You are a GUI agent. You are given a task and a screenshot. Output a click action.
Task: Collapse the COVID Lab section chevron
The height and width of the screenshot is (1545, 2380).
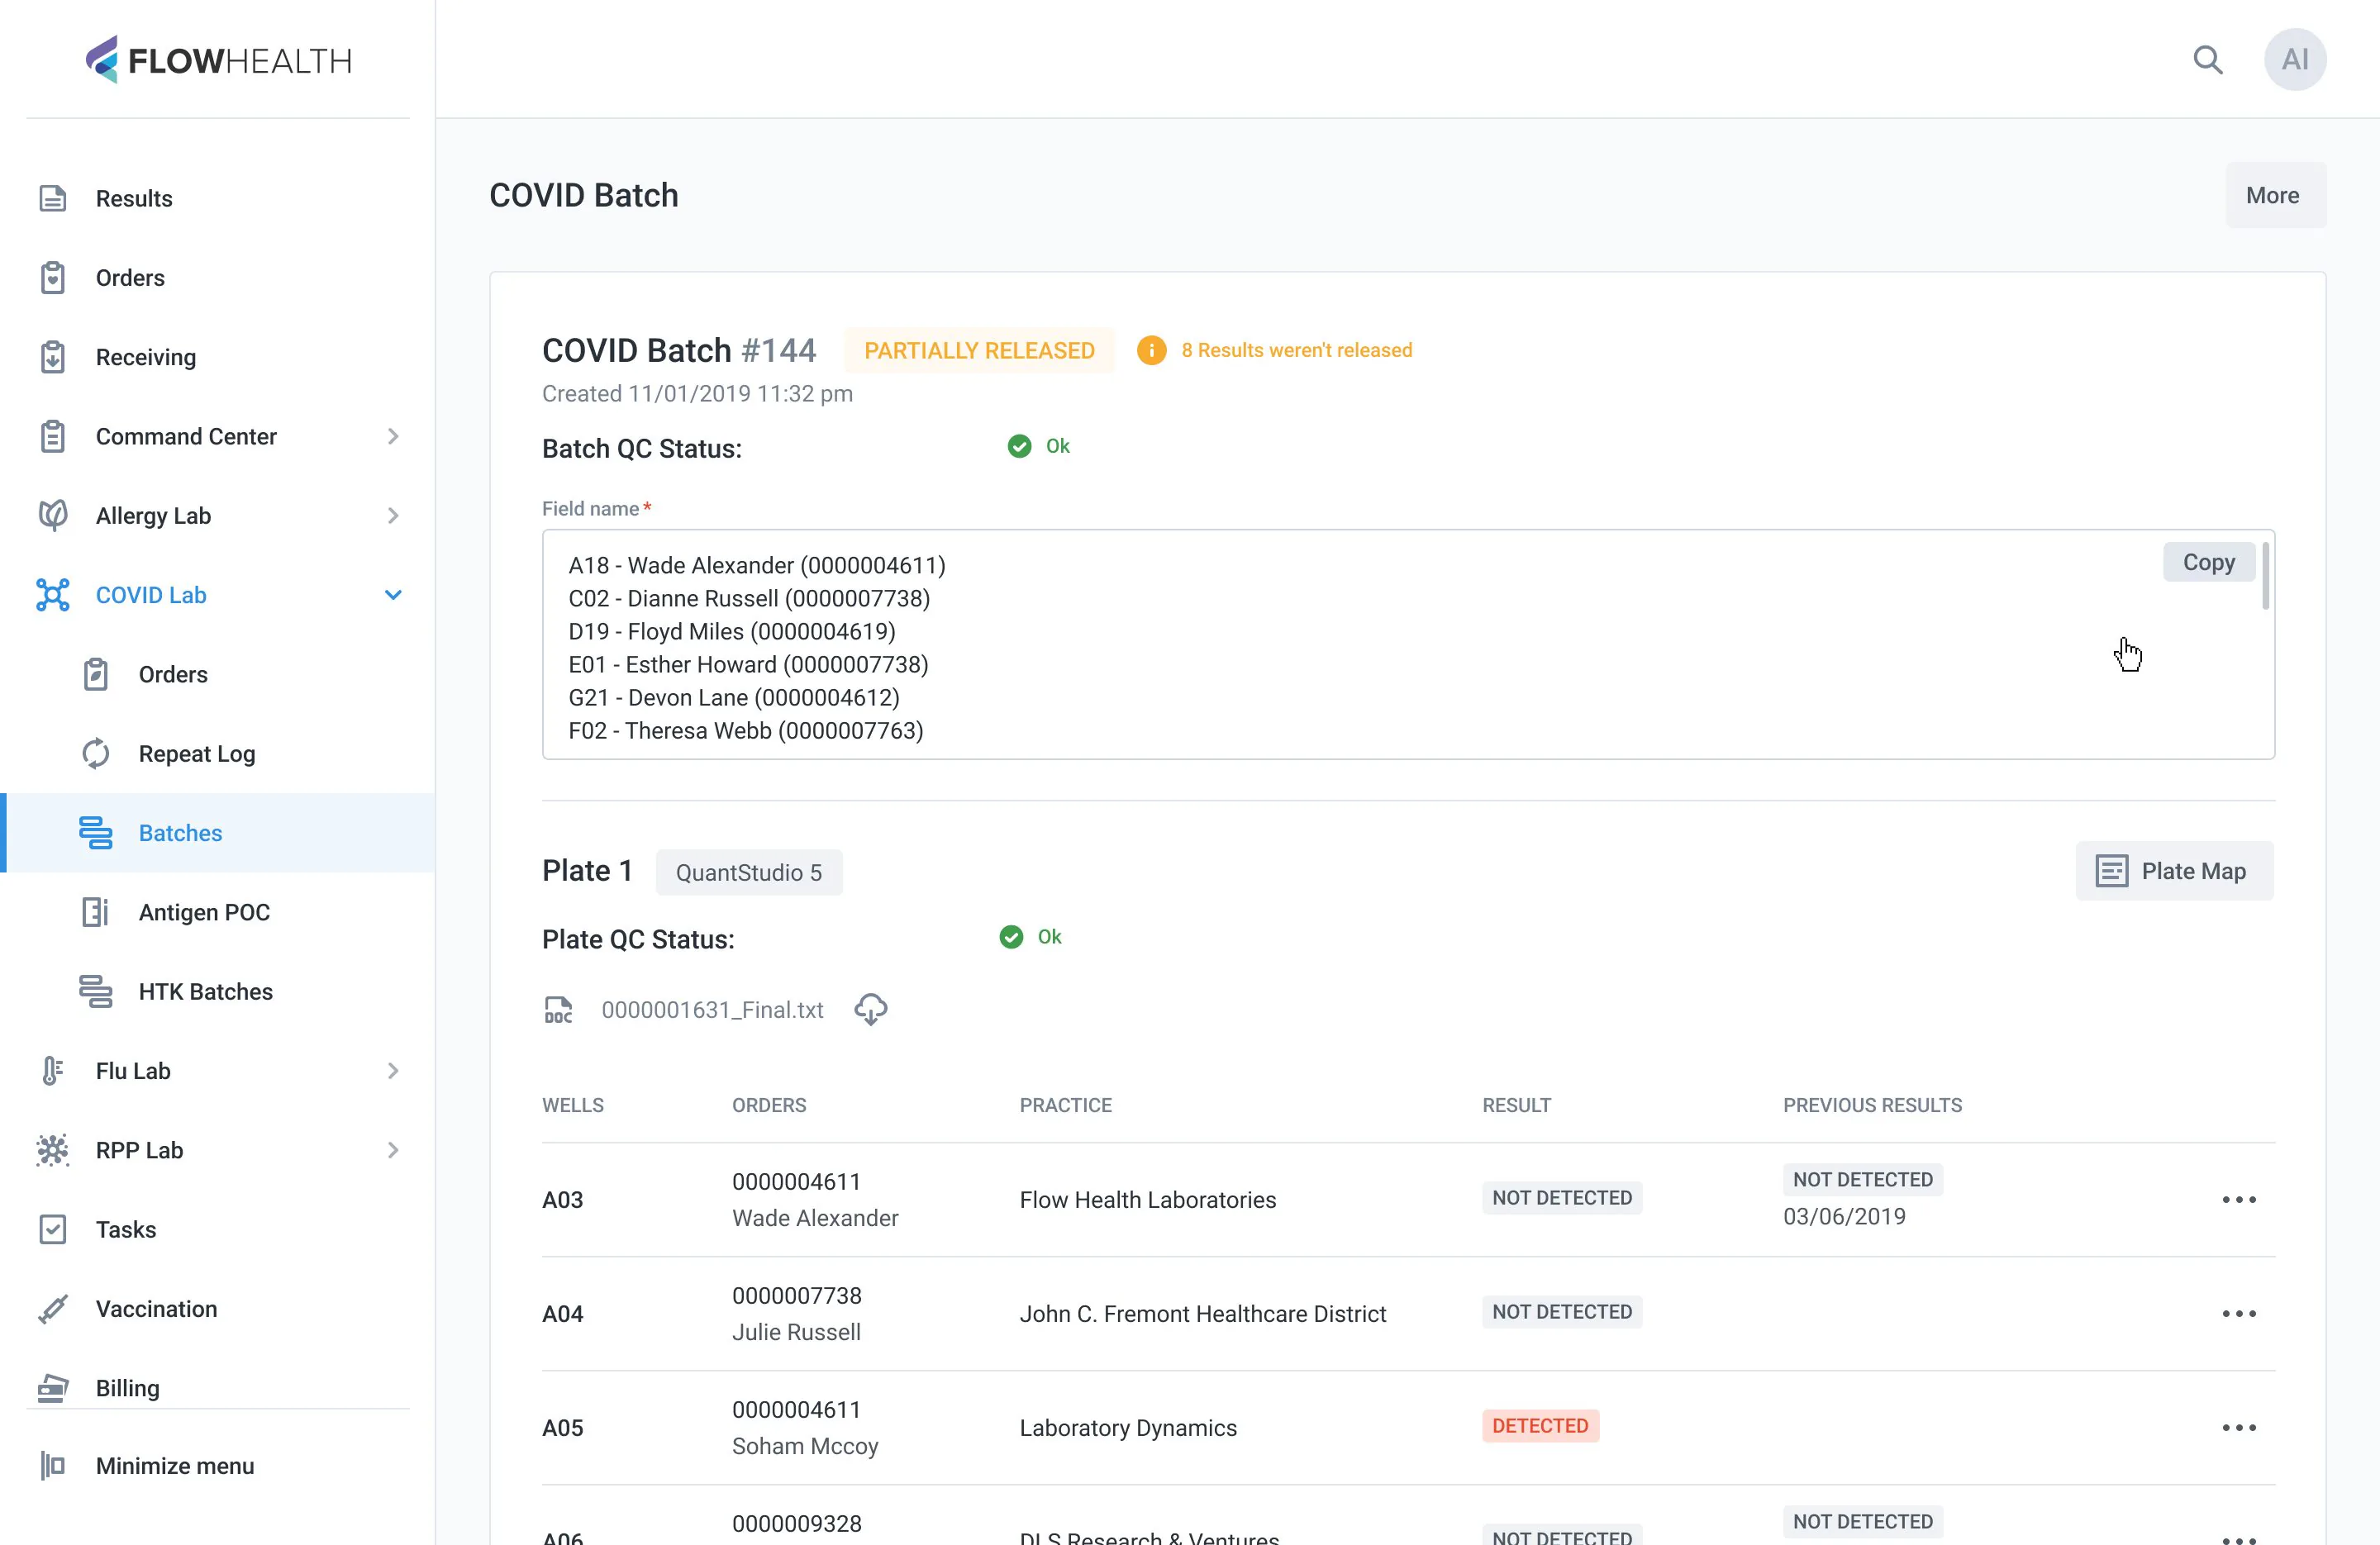coord(393,595)
